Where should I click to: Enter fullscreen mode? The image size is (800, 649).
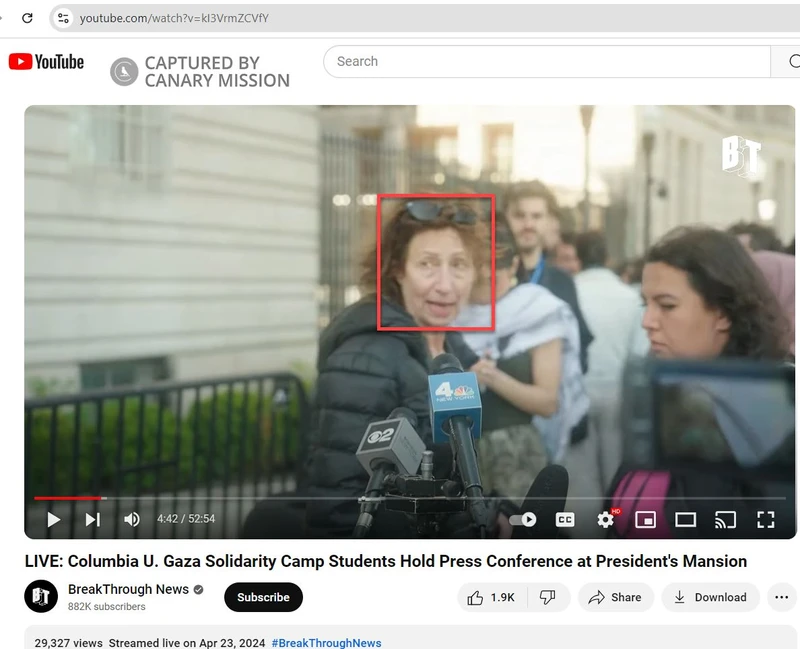766,519
